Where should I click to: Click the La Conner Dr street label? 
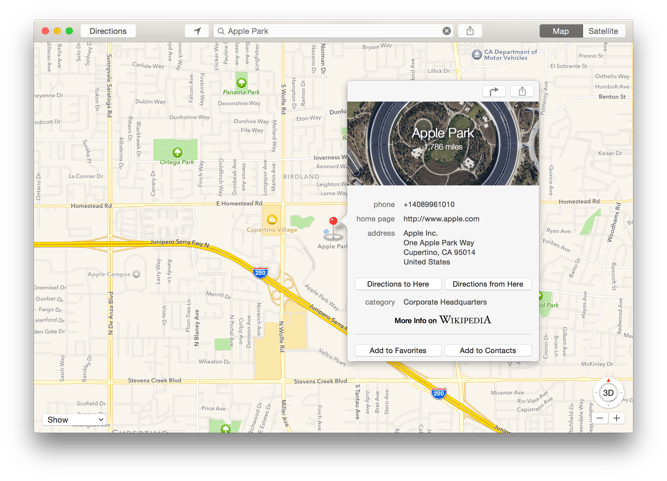86,176
